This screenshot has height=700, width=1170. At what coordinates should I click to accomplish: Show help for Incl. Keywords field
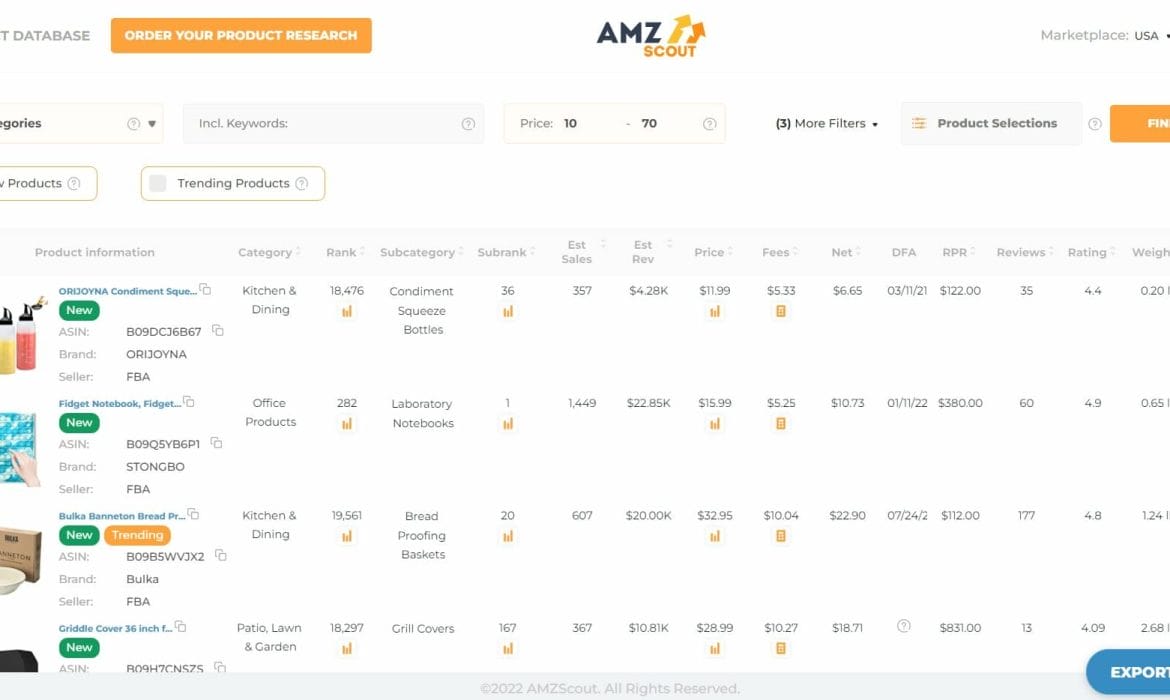click(468, 124)
